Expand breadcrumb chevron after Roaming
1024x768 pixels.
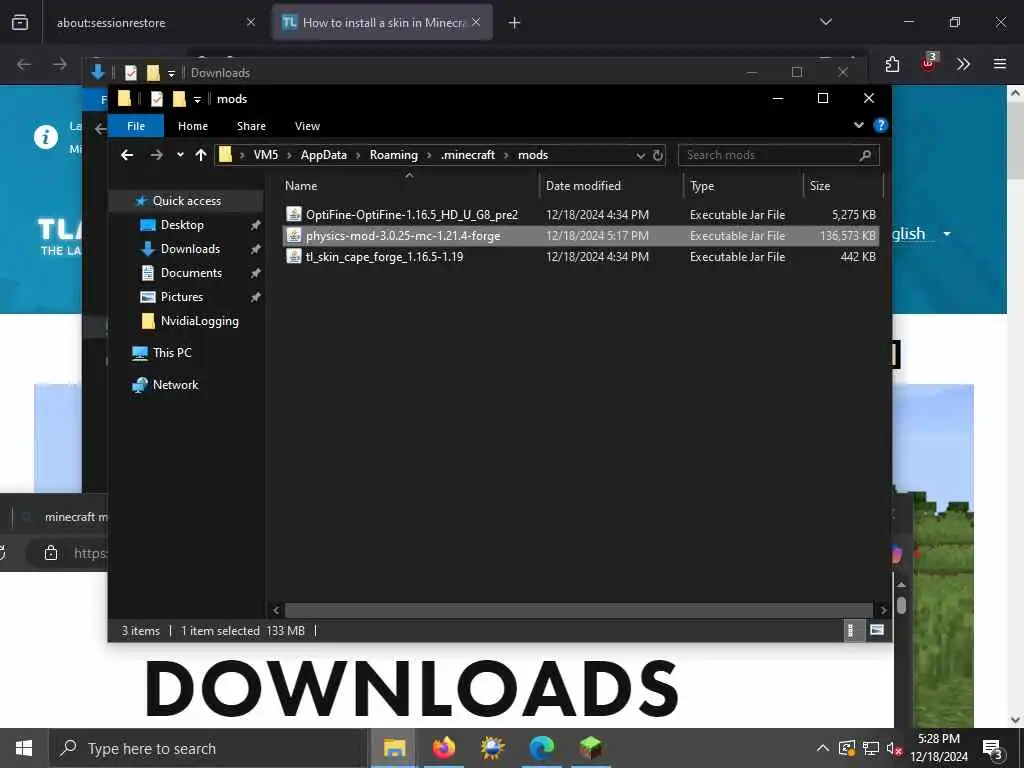coord(430,155)
